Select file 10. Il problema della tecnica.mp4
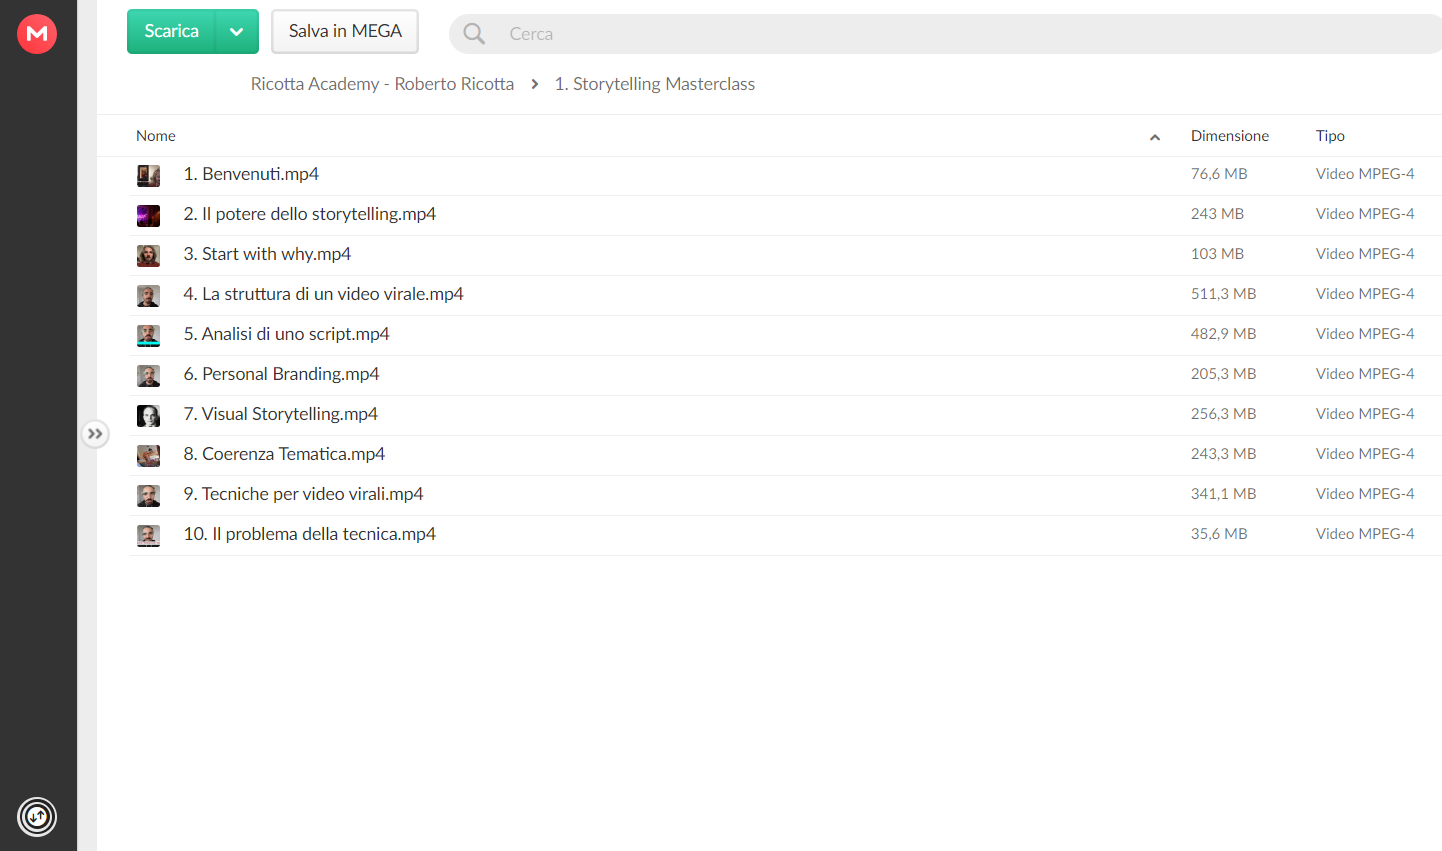This screenshot has height=851, width=1442. (785, 535)
